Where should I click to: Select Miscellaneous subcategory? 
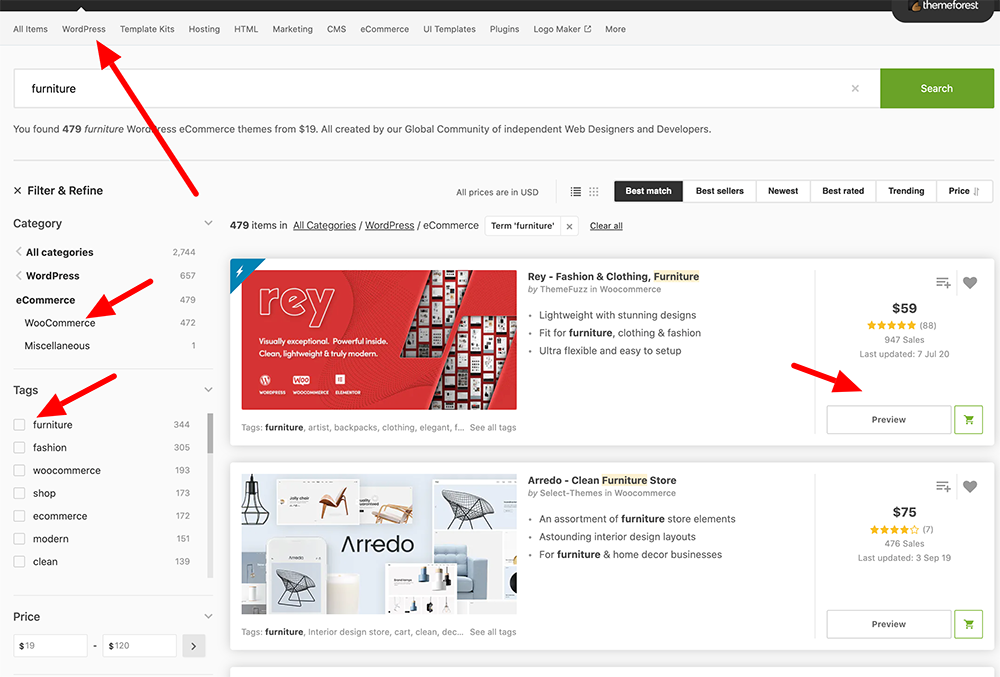tap(57, 346)
